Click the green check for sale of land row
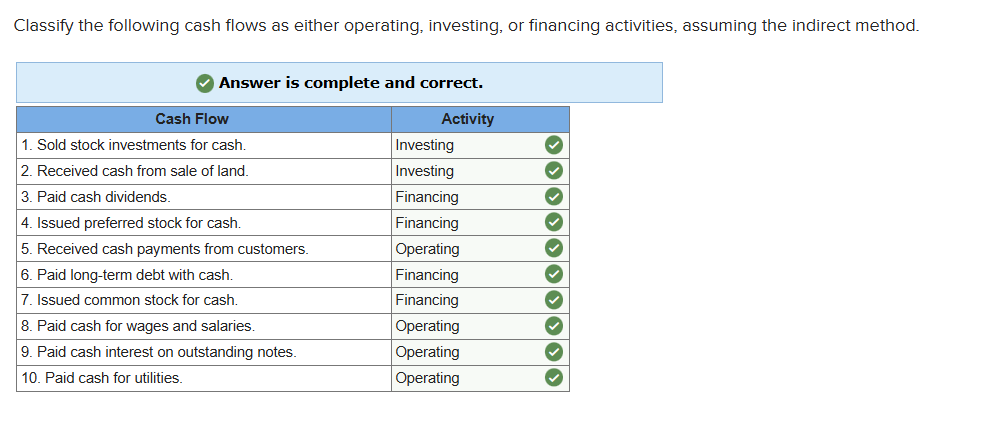The image size is (1002, 435). 554,171
